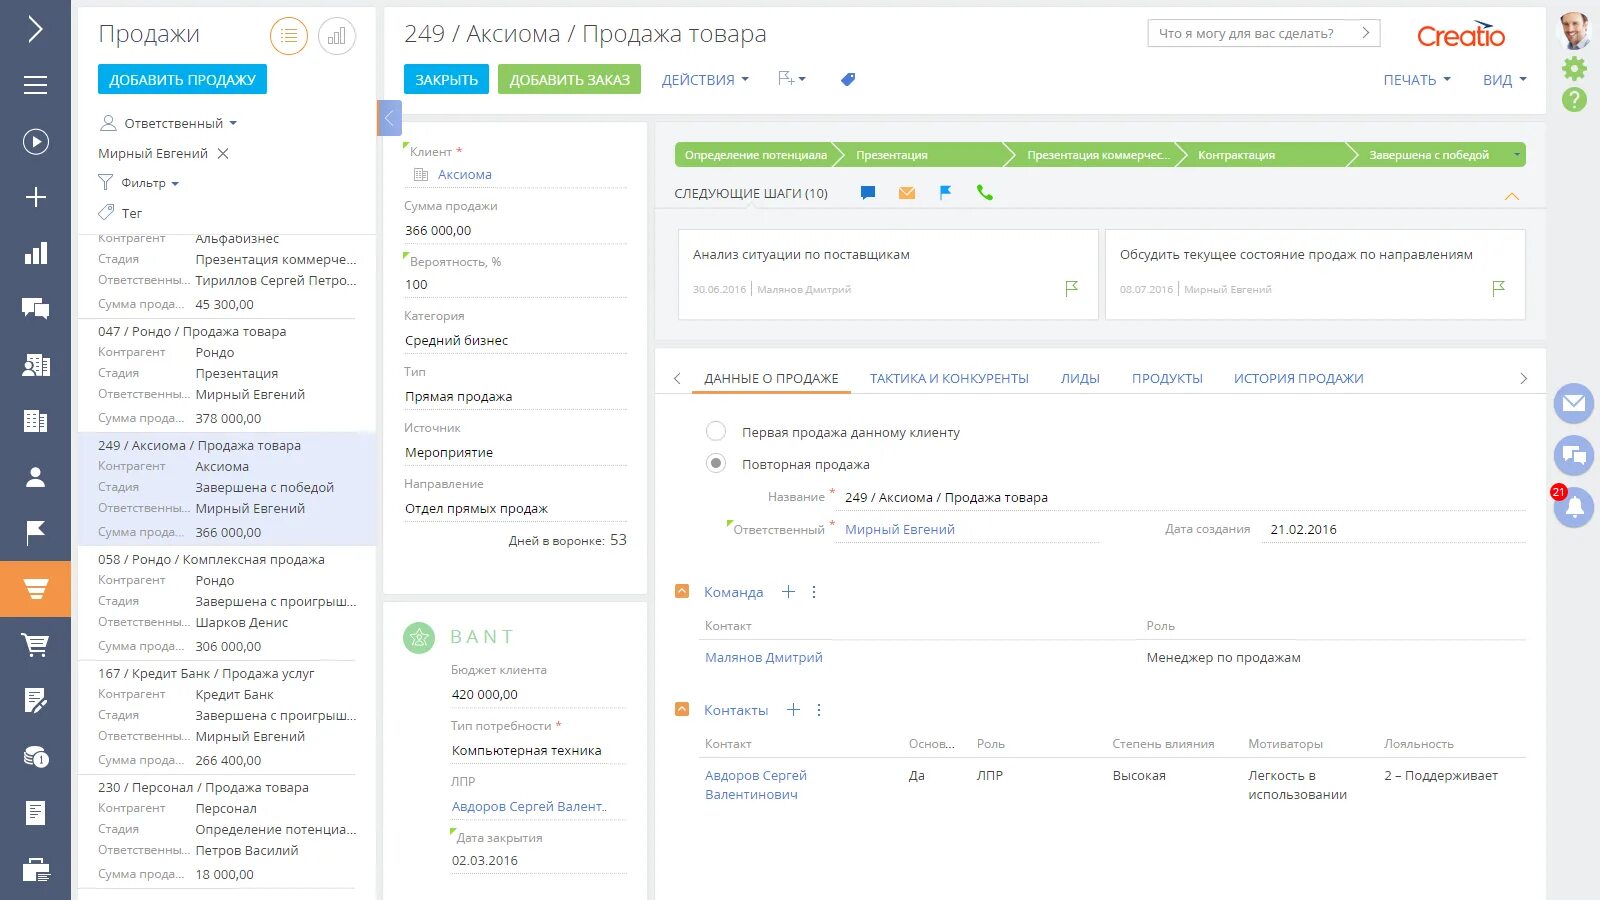The image size is (1600, 900).
Task: Select the Контрактация stage in progress bar
Action: point(1237,155)
